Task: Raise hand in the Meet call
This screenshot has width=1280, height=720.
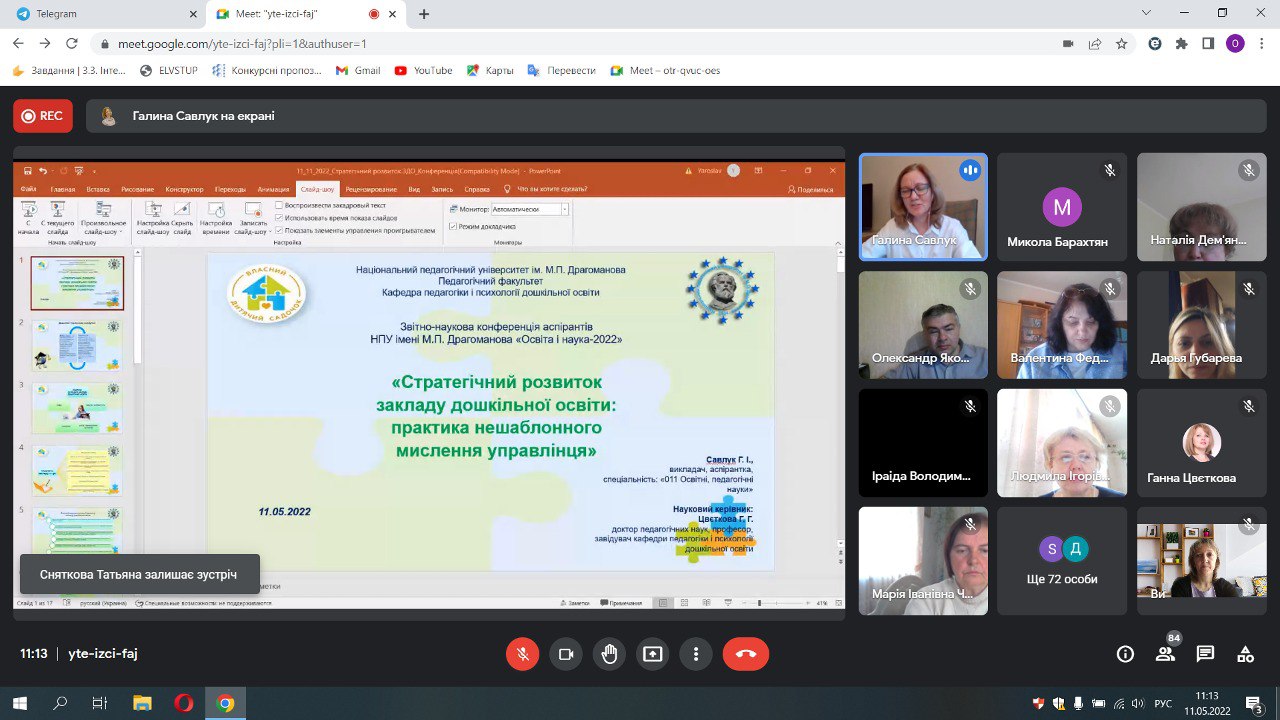Action: point(609,655)
